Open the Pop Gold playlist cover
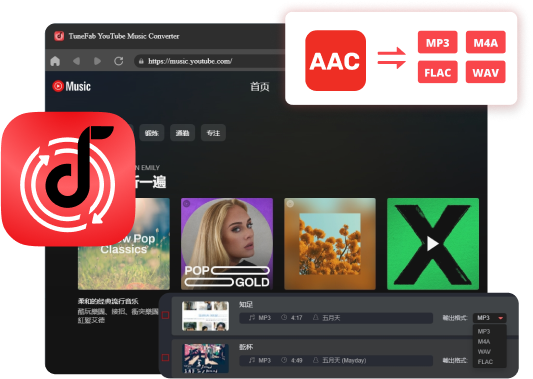 [x=227, y=244]
